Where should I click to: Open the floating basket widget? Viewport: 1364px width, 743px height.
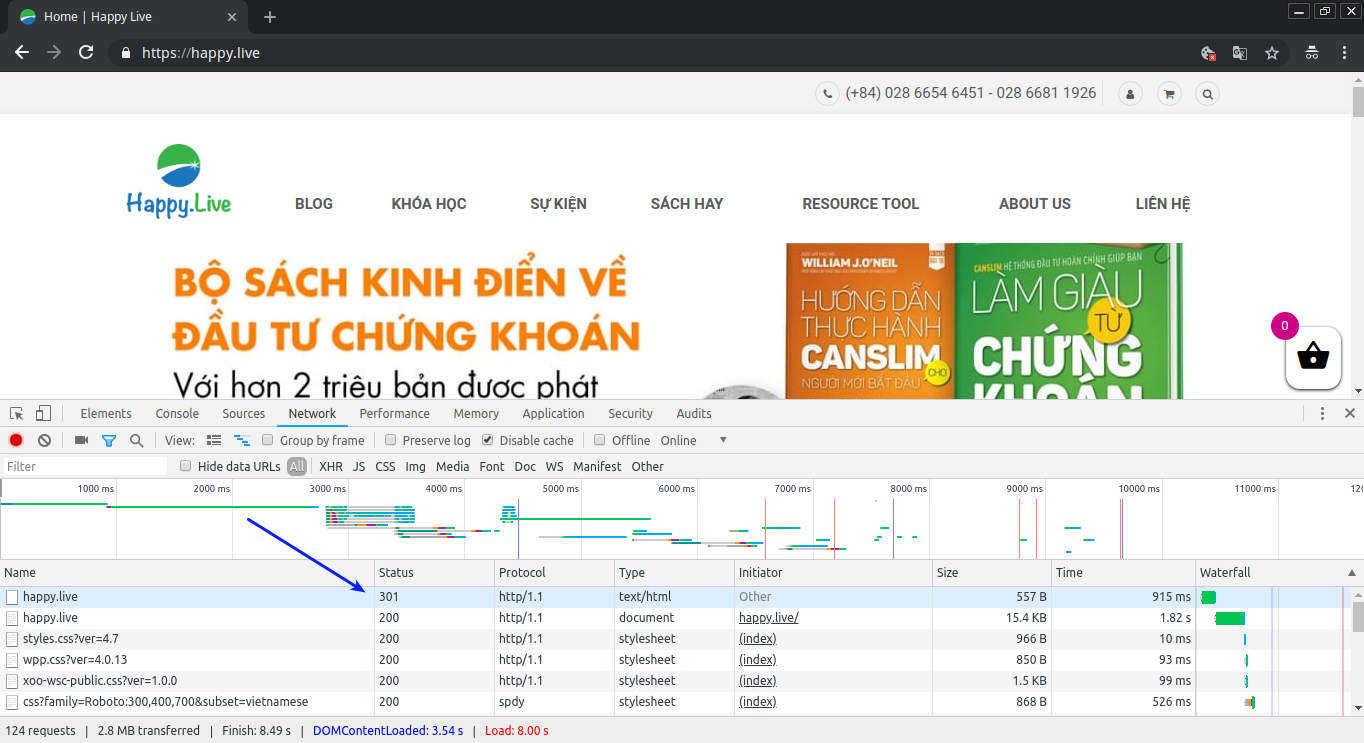pos(1313,358)
